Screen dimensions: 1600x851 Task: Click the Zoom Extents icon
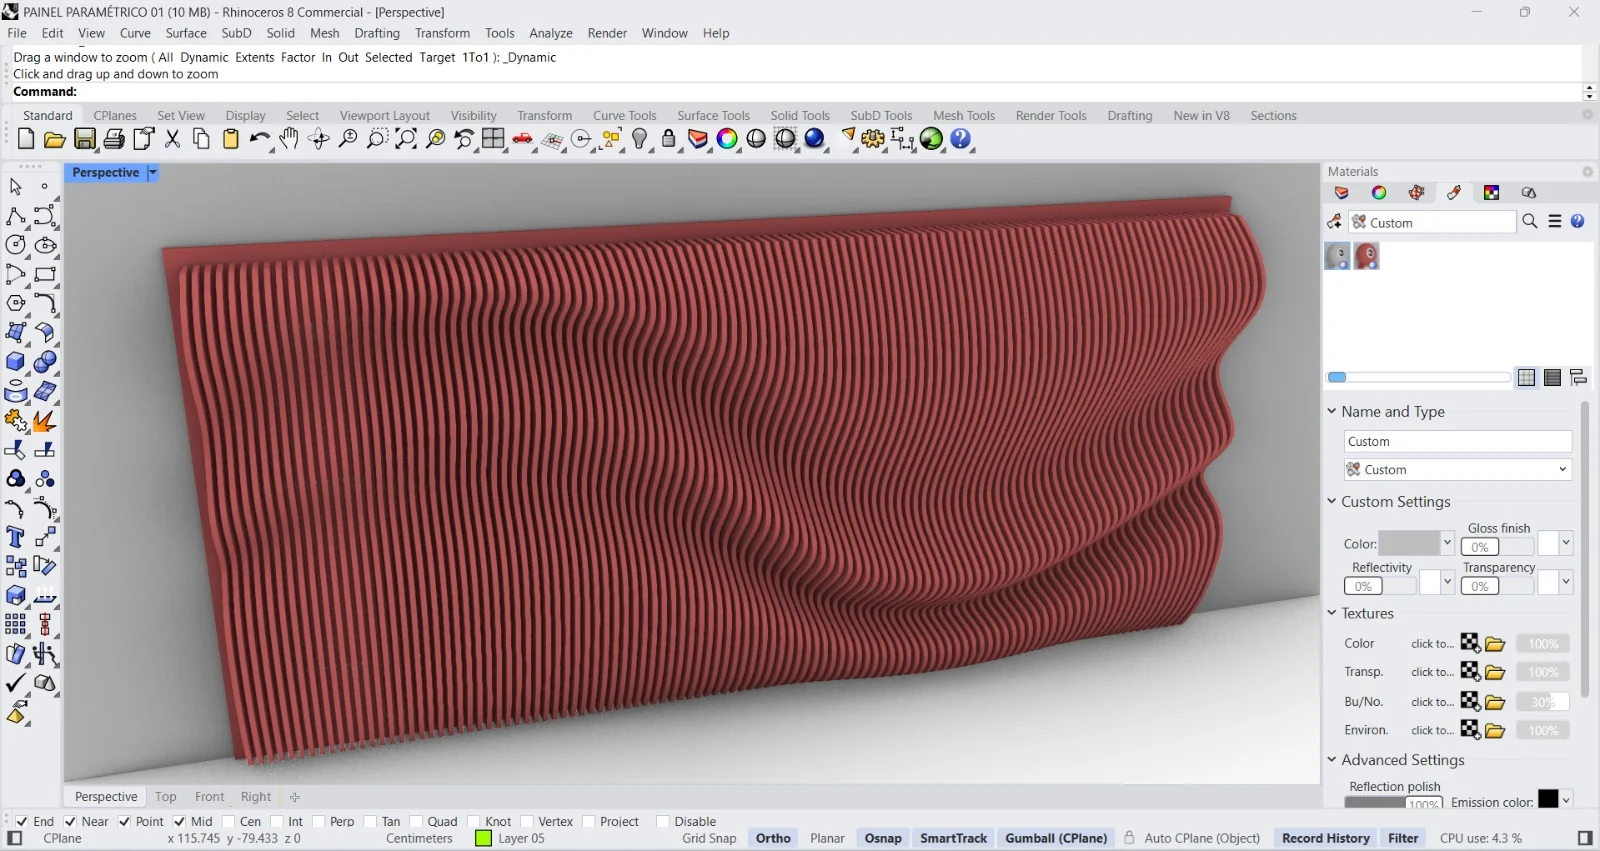[406, 139]
